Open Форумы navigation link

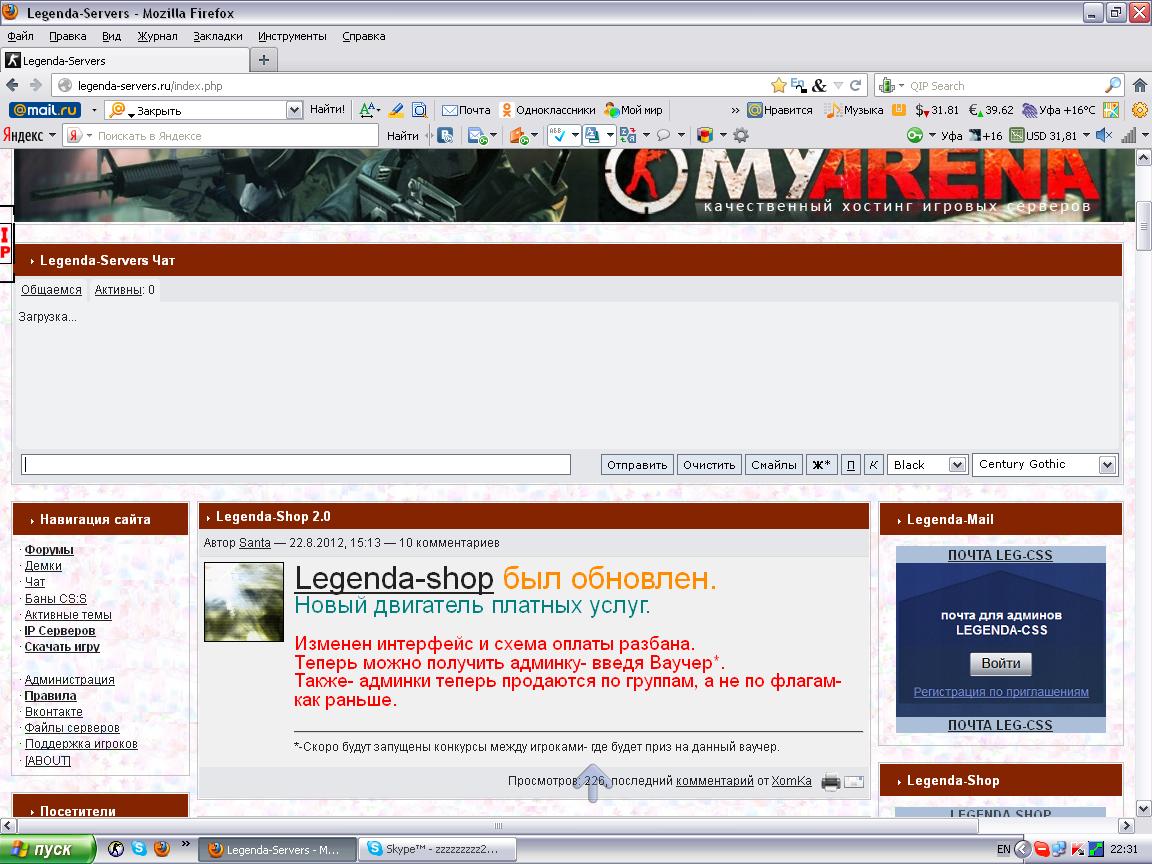point(49,550)
